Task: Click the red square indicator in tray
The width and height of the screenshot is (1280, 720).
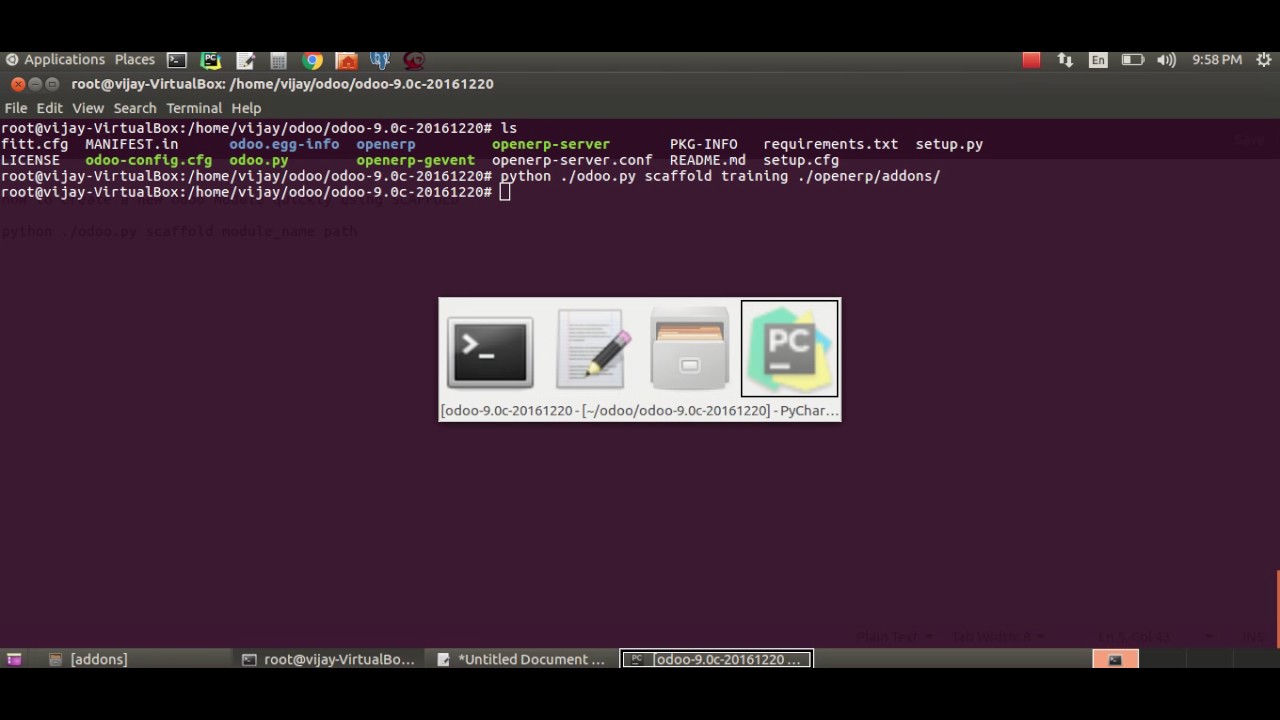Action: [x=1031, y=60]
